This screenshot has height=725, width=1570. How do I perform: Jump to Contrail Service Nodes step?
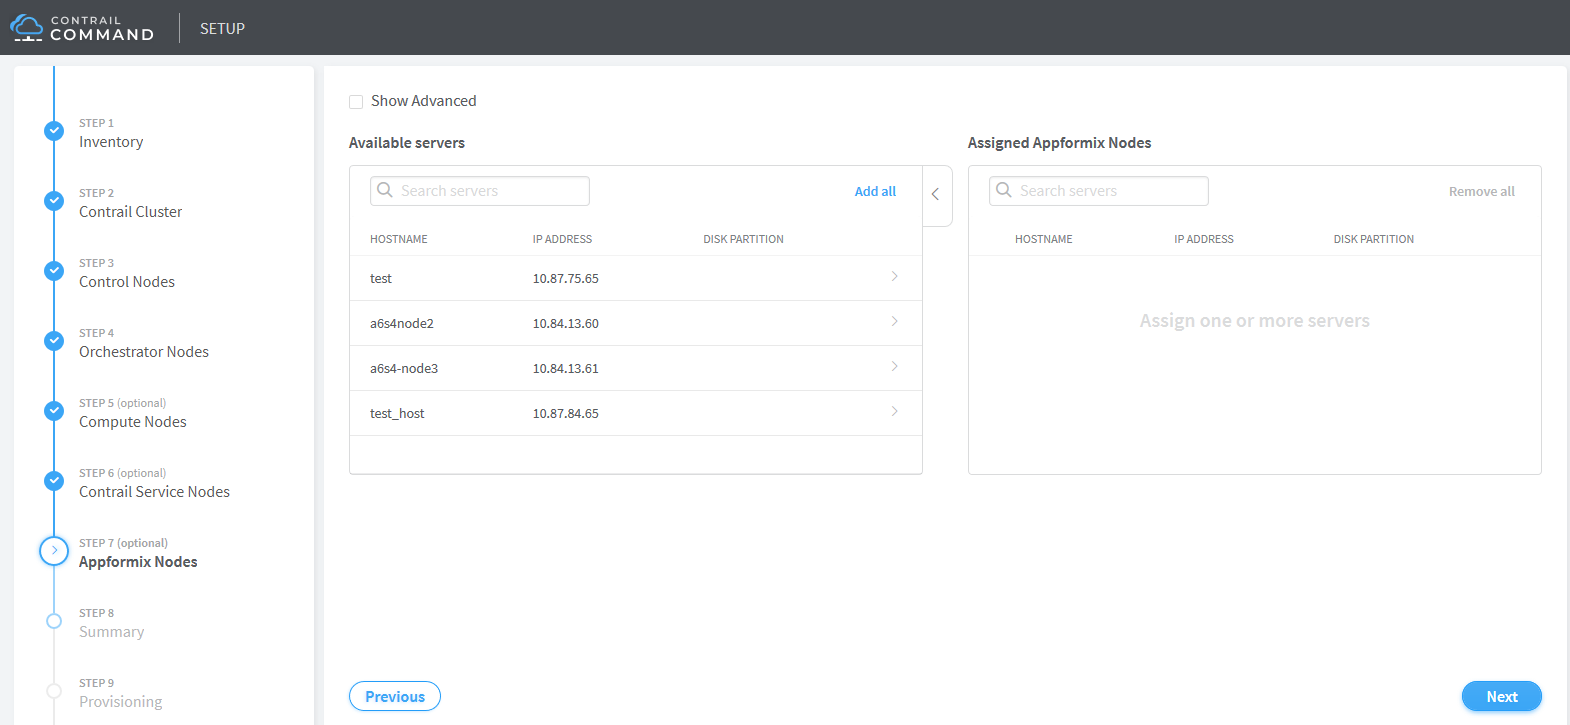point(155,492)
